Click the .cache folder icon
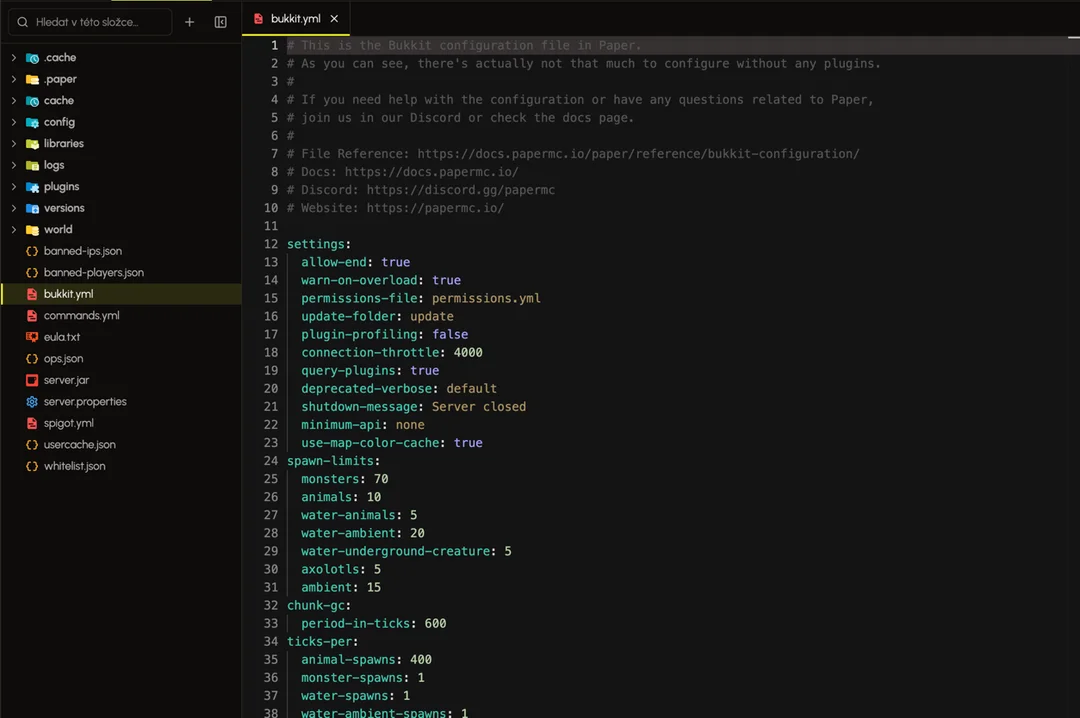This screenshot has height=718, width=1080. click(x=32, y=58)
